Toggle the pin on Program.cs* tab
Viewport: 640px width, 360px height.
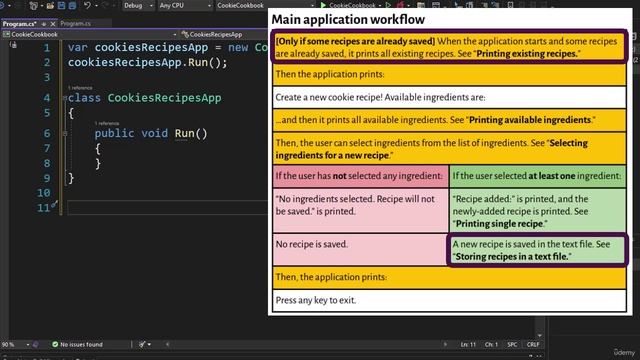(44, 24)
